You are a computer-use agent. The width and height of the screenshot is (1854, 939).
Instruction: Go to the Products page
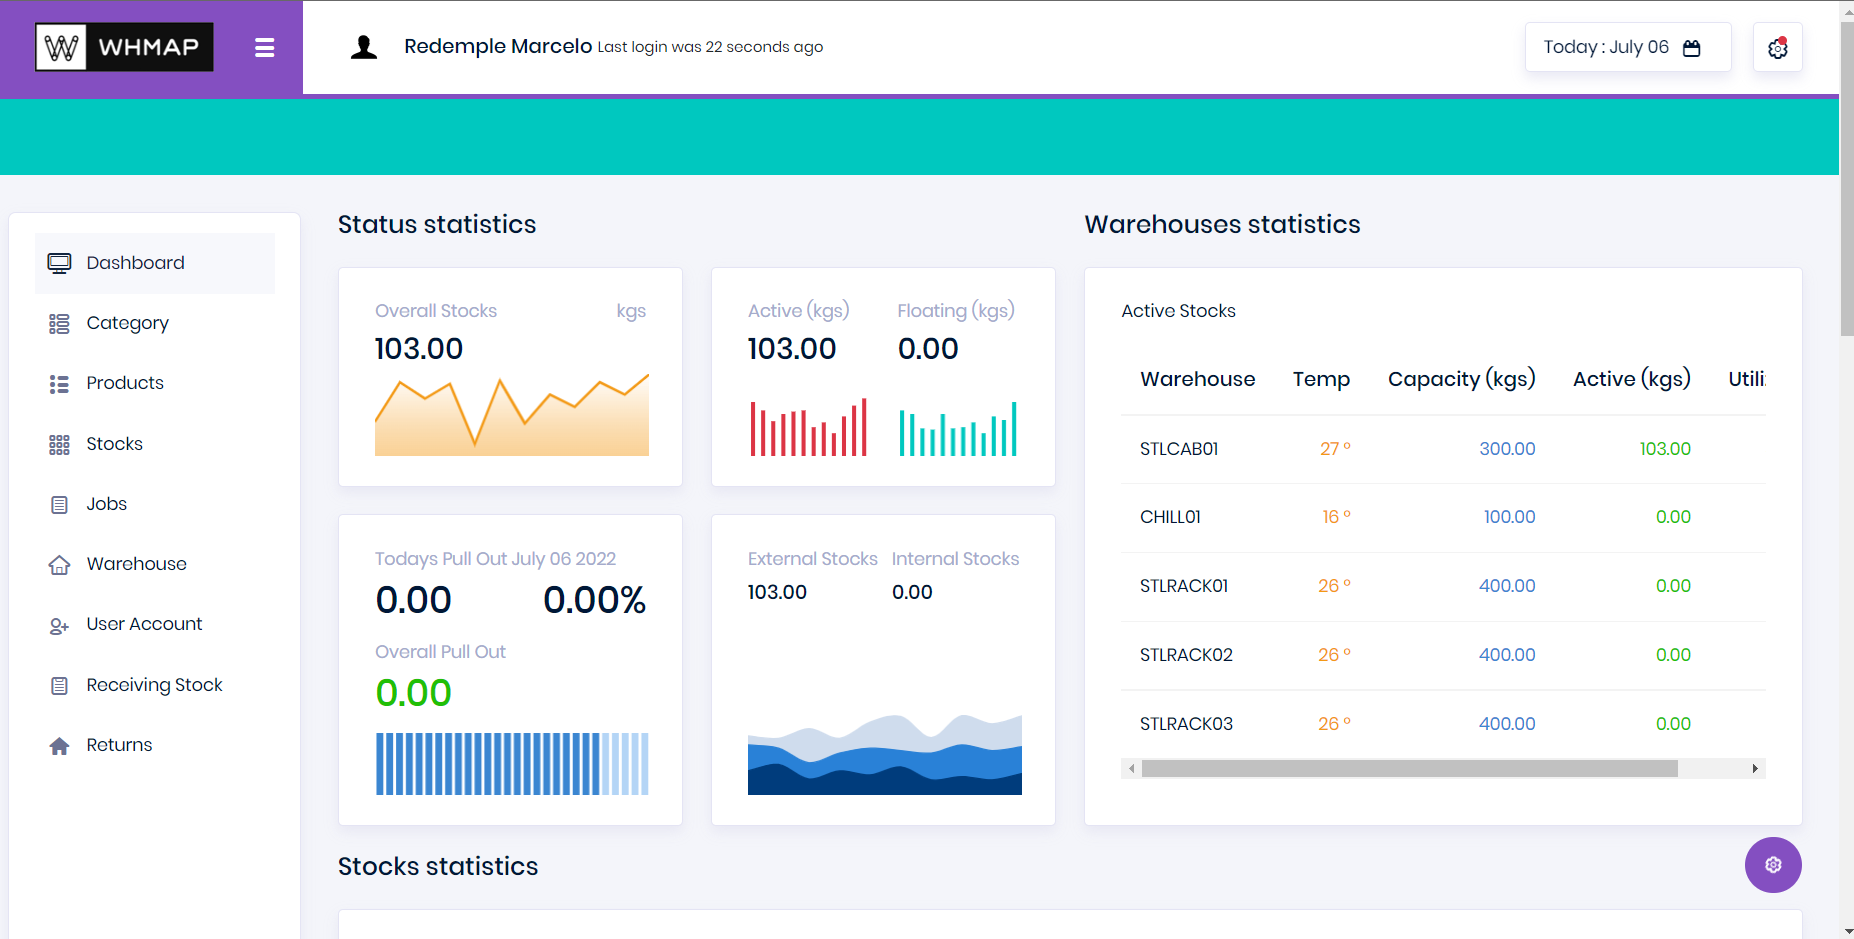tap(125, 383)
